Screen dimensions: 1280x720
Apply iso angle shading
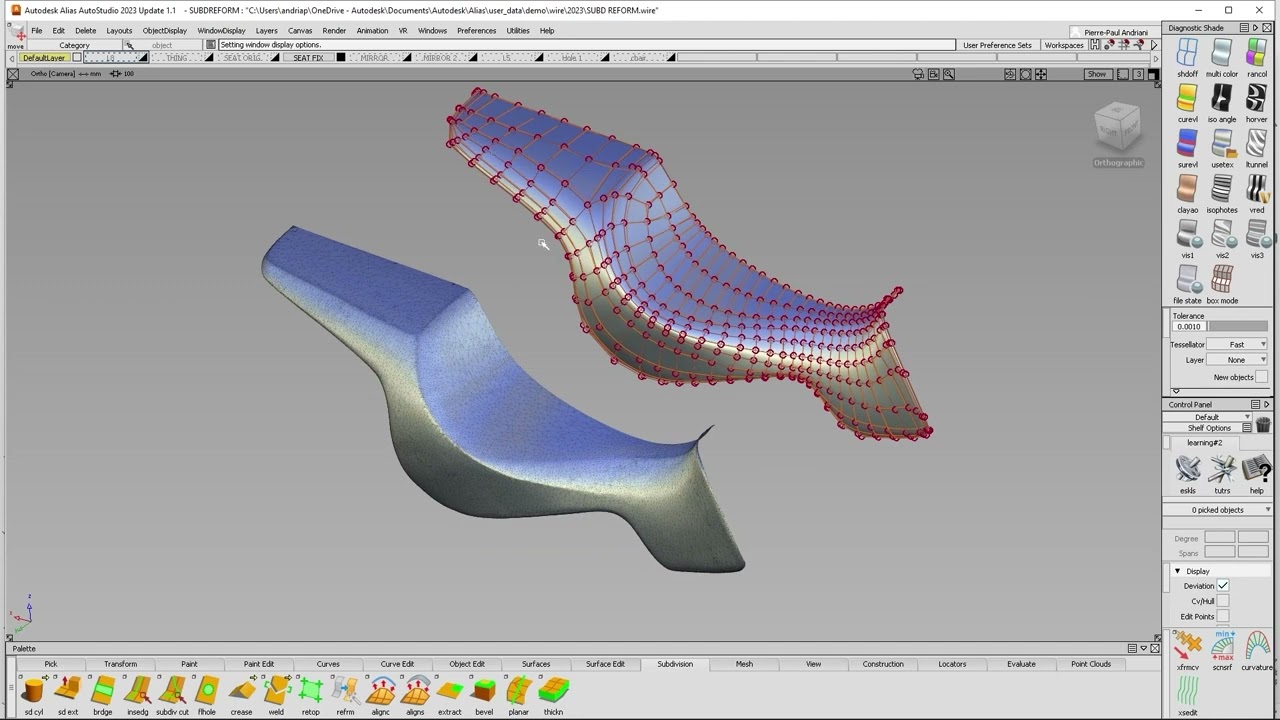click(x=1221, y=98)
